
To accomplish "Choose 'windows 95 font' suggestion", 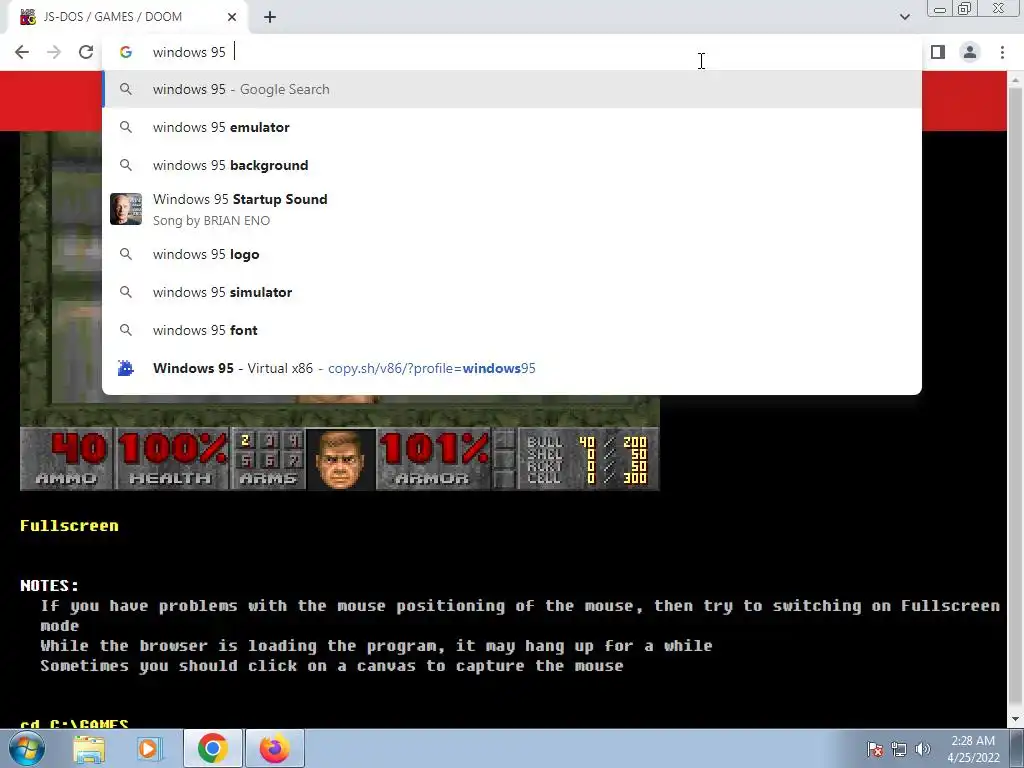I will click(512, 330).
